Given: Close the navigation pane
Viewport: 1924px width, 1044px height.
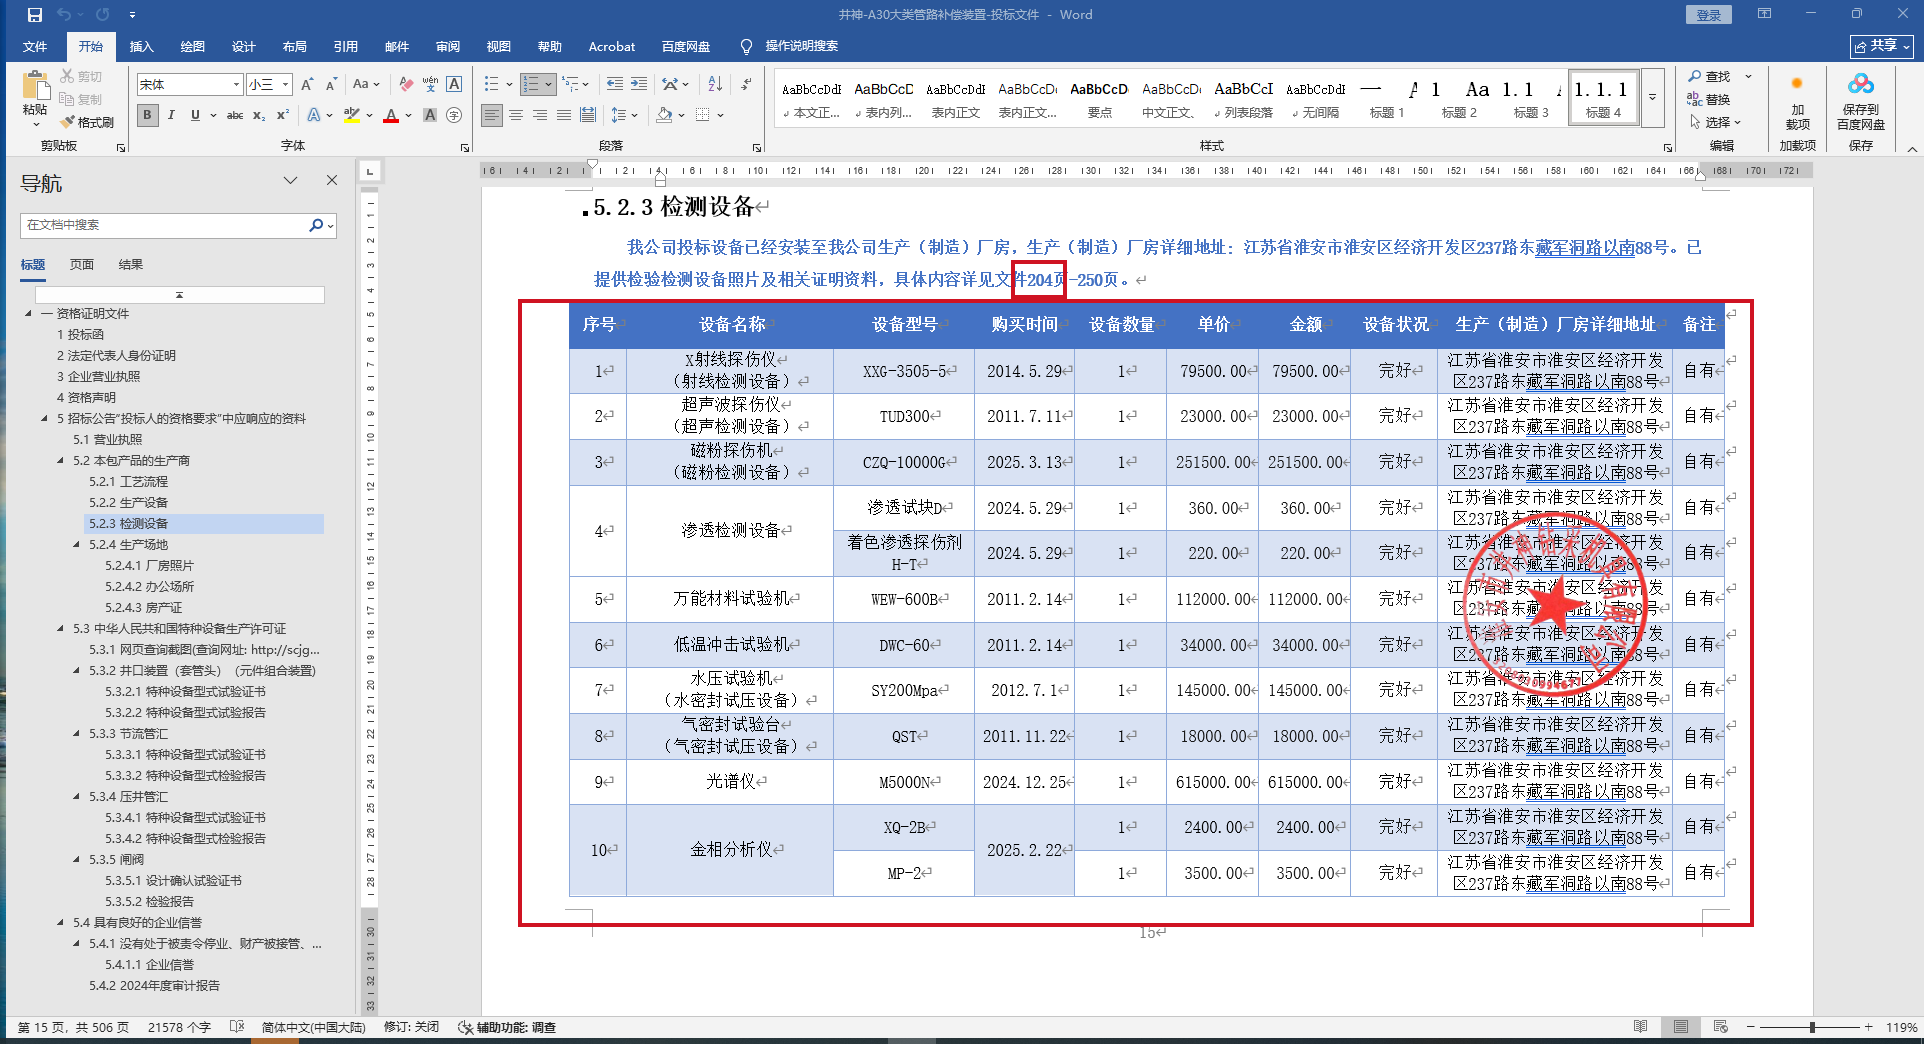Looking at the screenshot, I should [332, 181].
